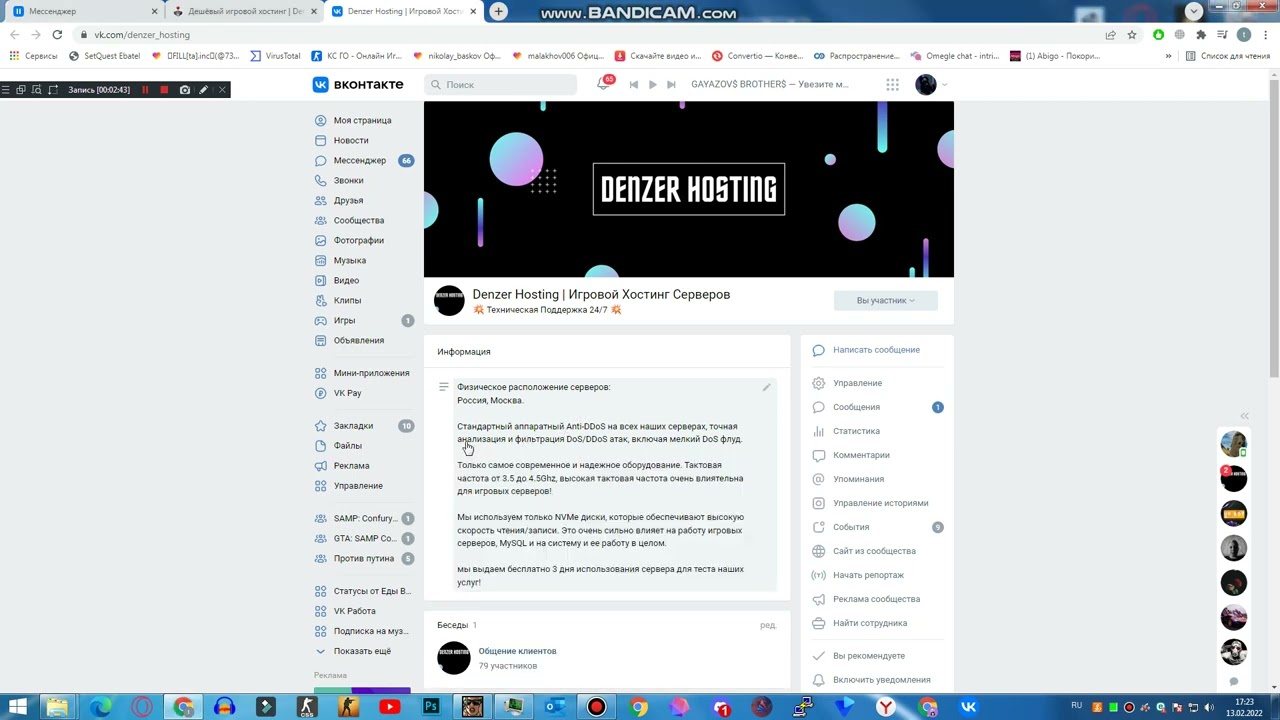Viewport: 1280px width, 720px height.
Task: Click ред. next to Беседы
Action: 768,625
